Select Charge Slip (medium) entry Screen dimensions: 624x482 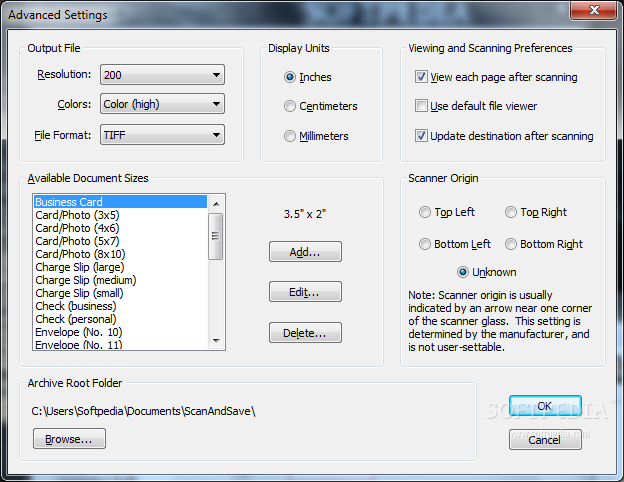[120, 280]
